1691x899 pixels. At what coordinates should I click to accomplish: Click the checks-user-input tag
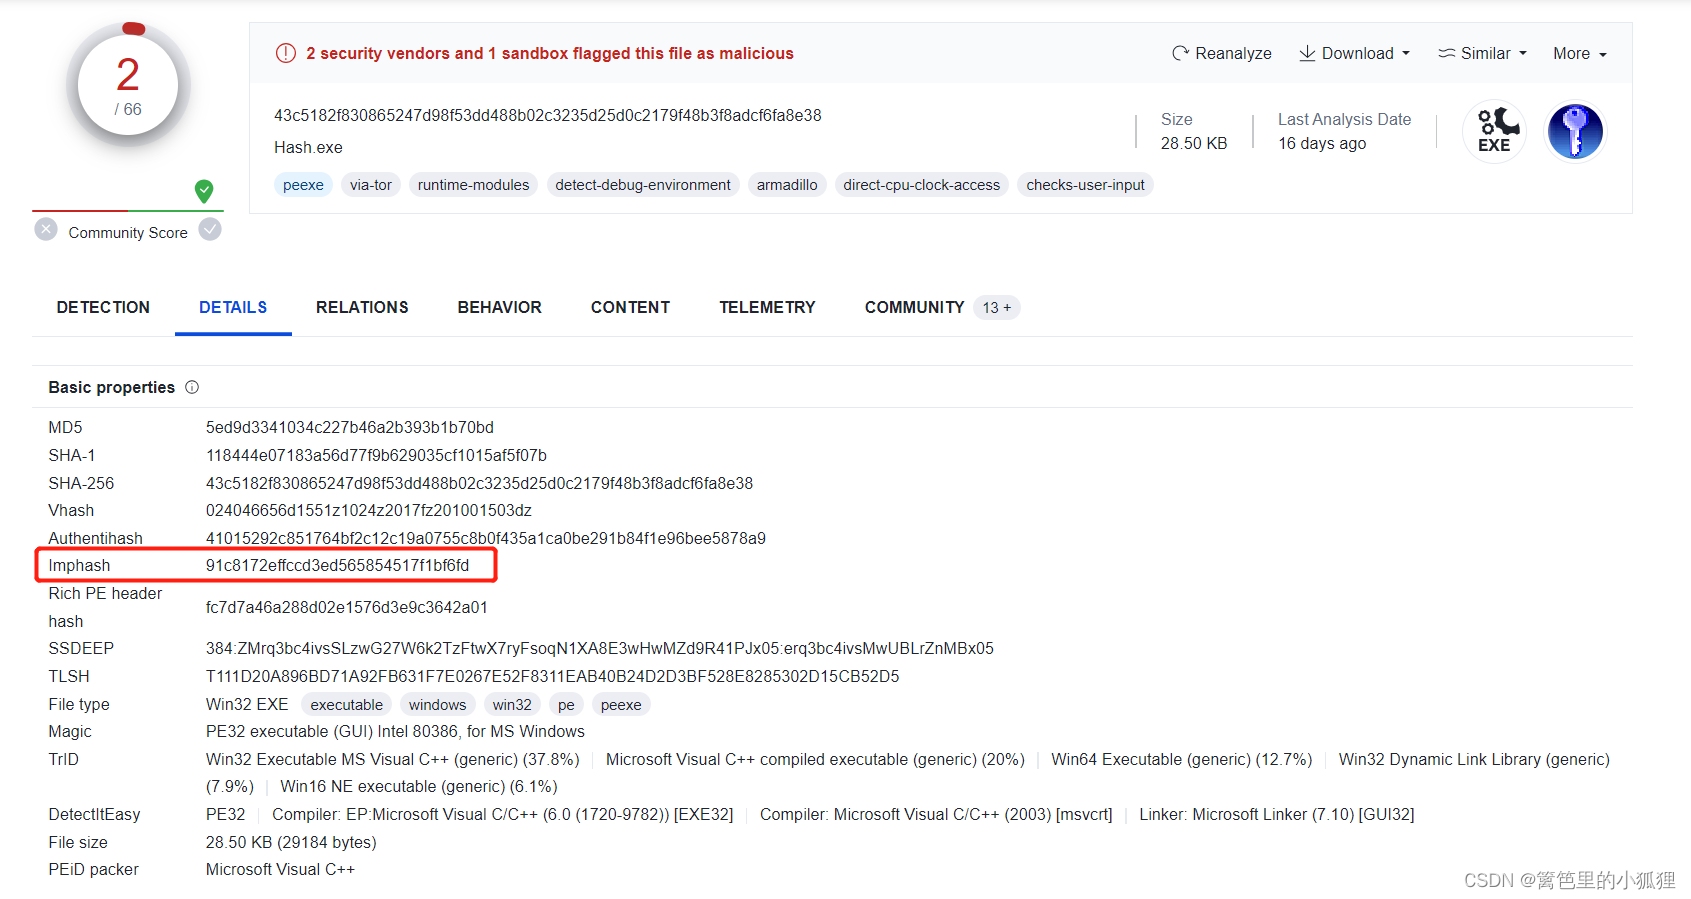point(1085,185)
